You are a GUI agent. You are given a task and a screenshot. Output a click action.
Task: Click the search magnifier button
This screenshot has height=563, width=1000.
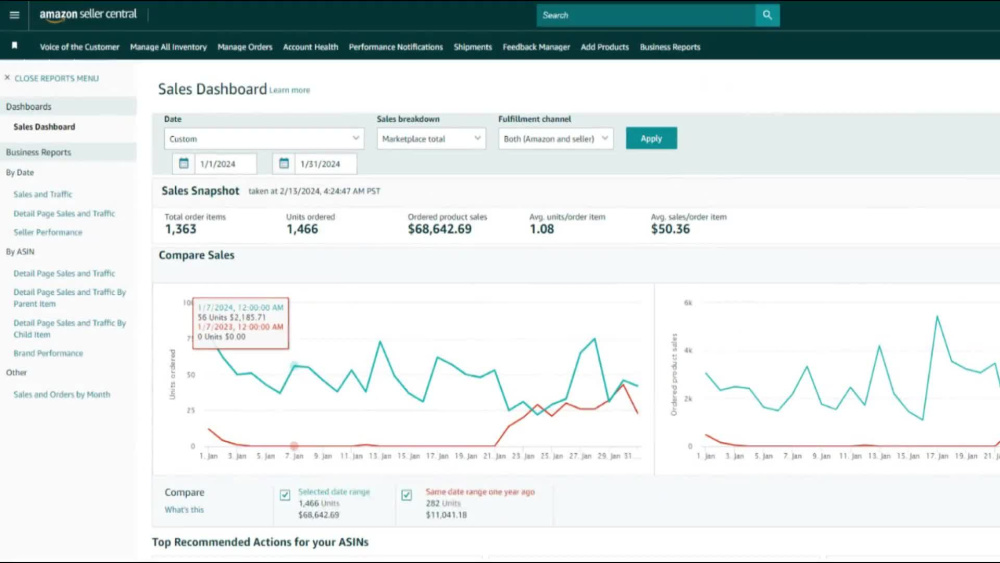click(x=767, y=15)
